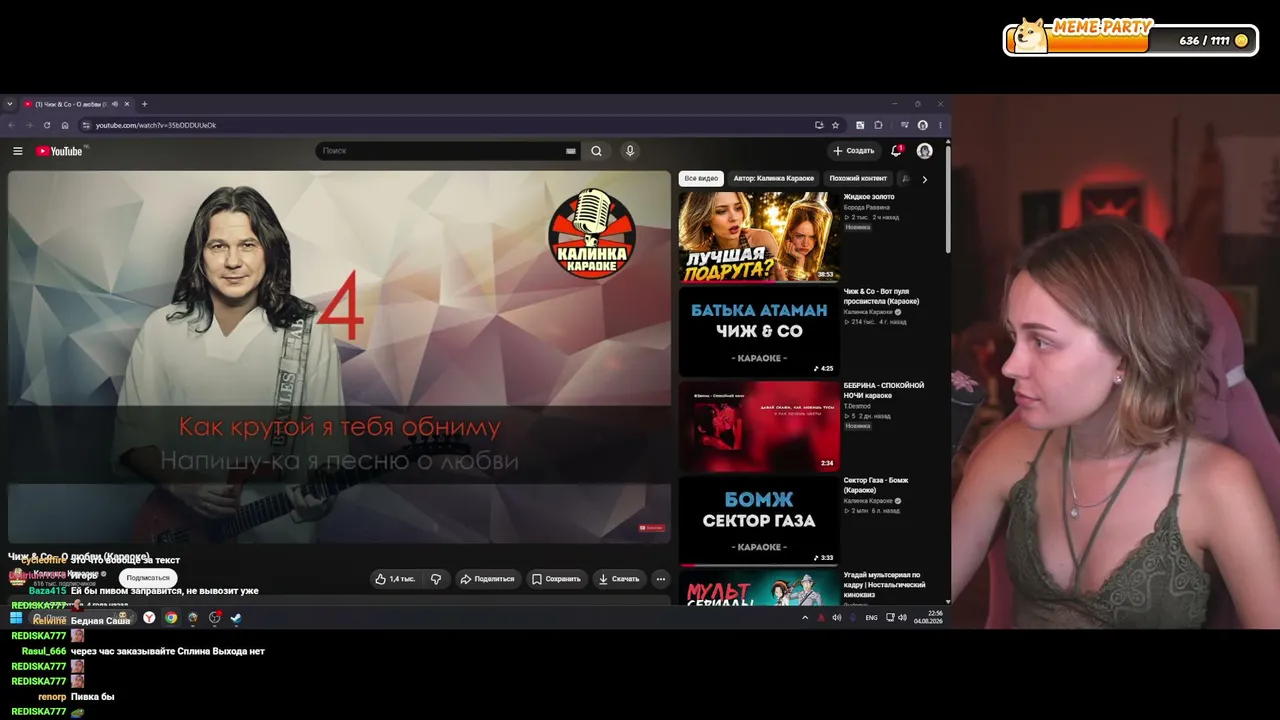Click the Подписаться subscribe button
The image size is (1280, 720).
(x=148, y=578)
